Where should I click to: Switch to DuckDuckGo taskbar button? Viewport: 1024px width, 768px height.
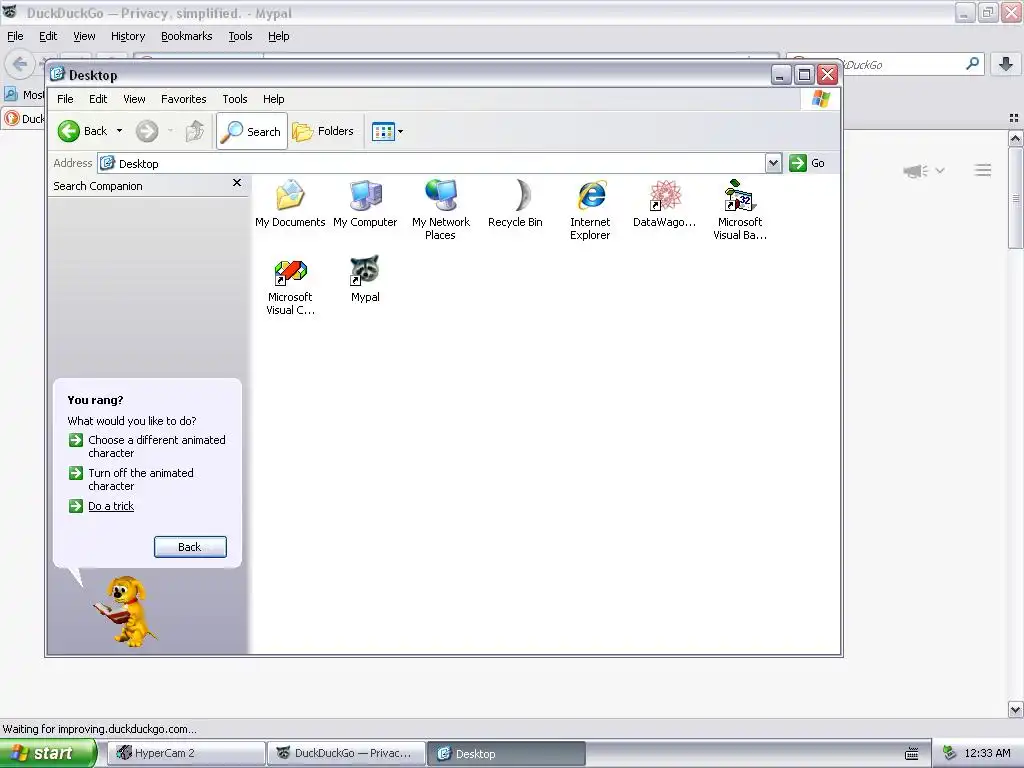[346, 753]
